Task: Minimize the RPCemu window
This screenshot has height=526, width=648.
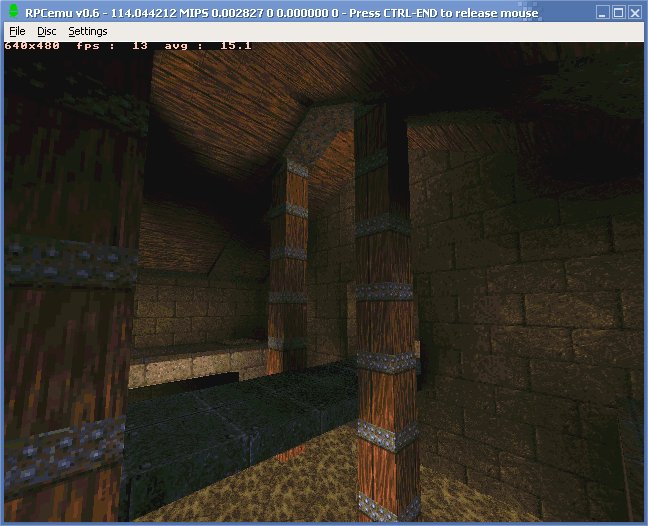Action: coord(602,13)
